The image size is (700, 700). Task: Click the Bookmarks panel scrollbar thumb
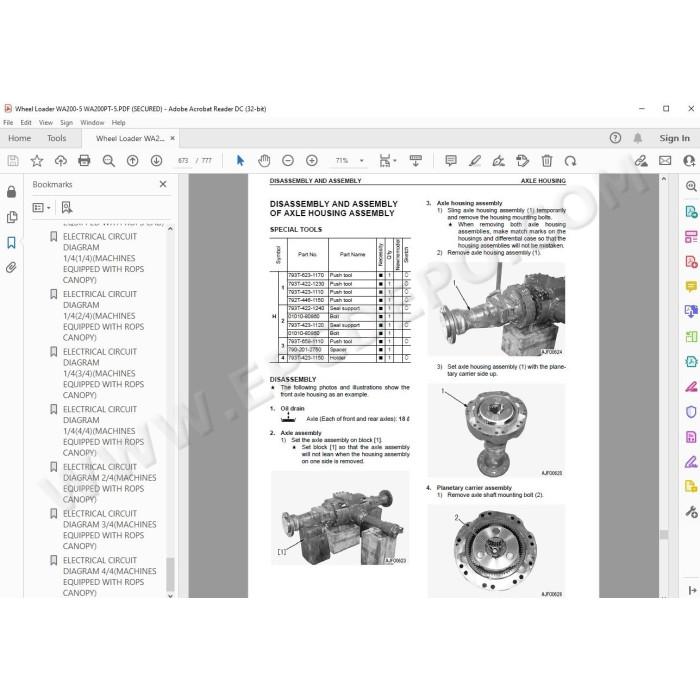pos(170,574)
